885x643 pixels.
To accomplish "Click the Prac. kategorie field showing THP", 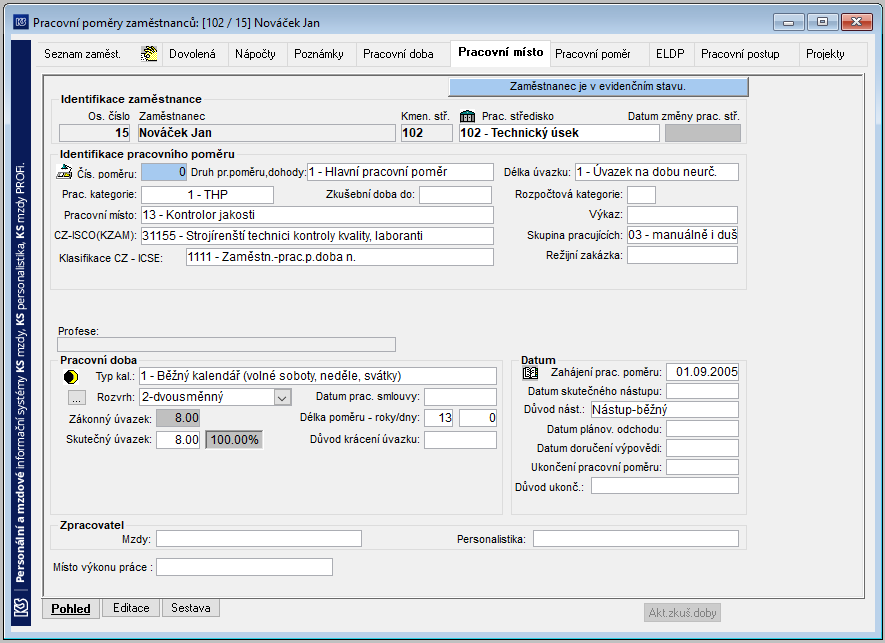I will (207, 195).
